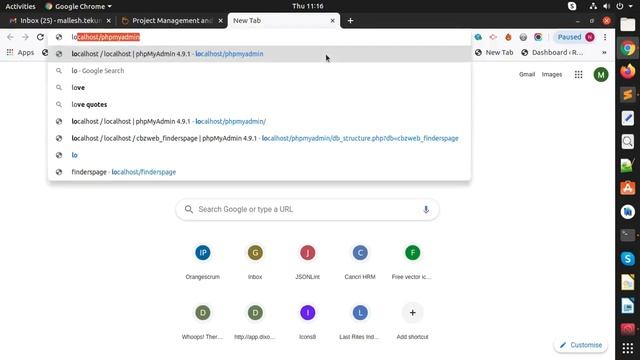The width and height of the screenshot is (640, 360).
Task: Open the Whoops! Ther... shortcut tile
Action: pyautogui.click(x=202, y=321)
